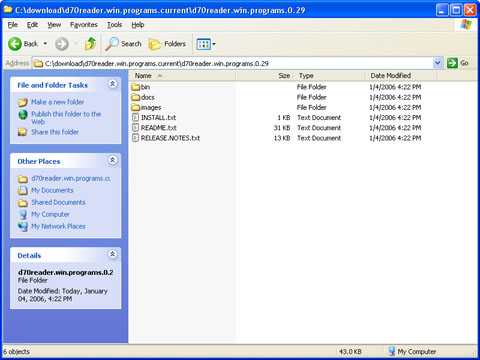Viewport: 480px width, 360px height.
Task: Click the Back arrow icon
Action: pyautogui.click(x=15, y=44)
